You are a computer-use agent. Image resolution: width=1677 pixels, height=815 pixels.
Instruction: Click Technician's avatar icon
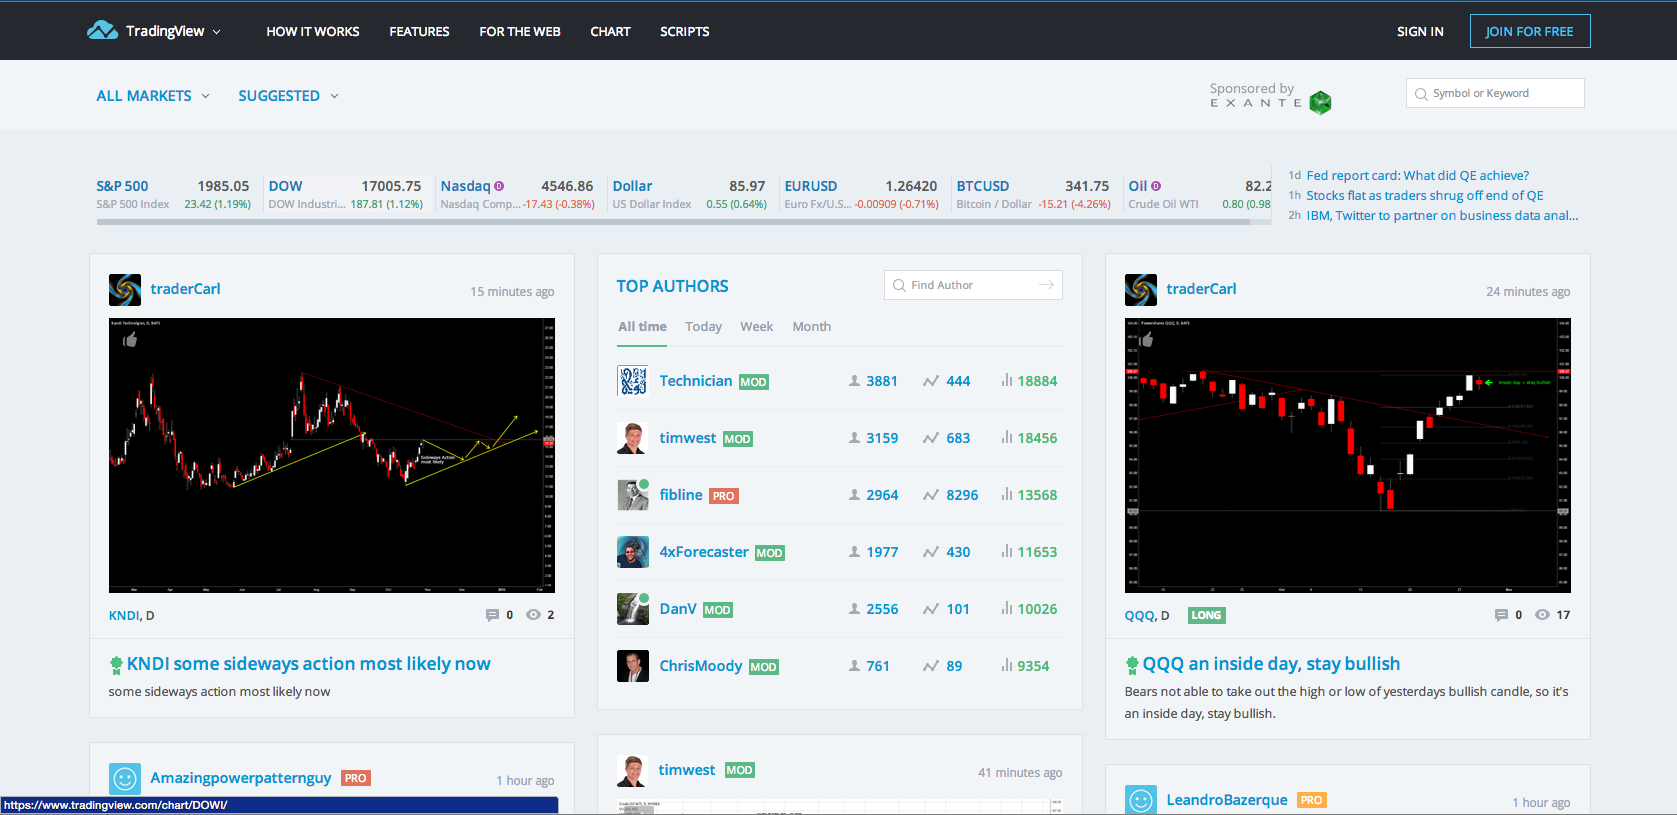pos(633,381)
